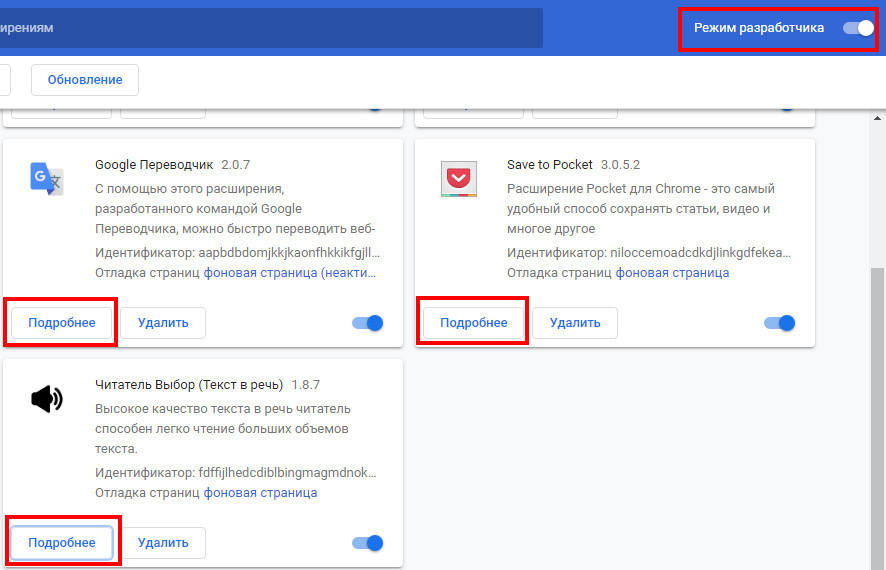Select the Идентификатор: fdffijlhedcdiblbingmagmdnok text
886x570 pixels.
[236, 472]
